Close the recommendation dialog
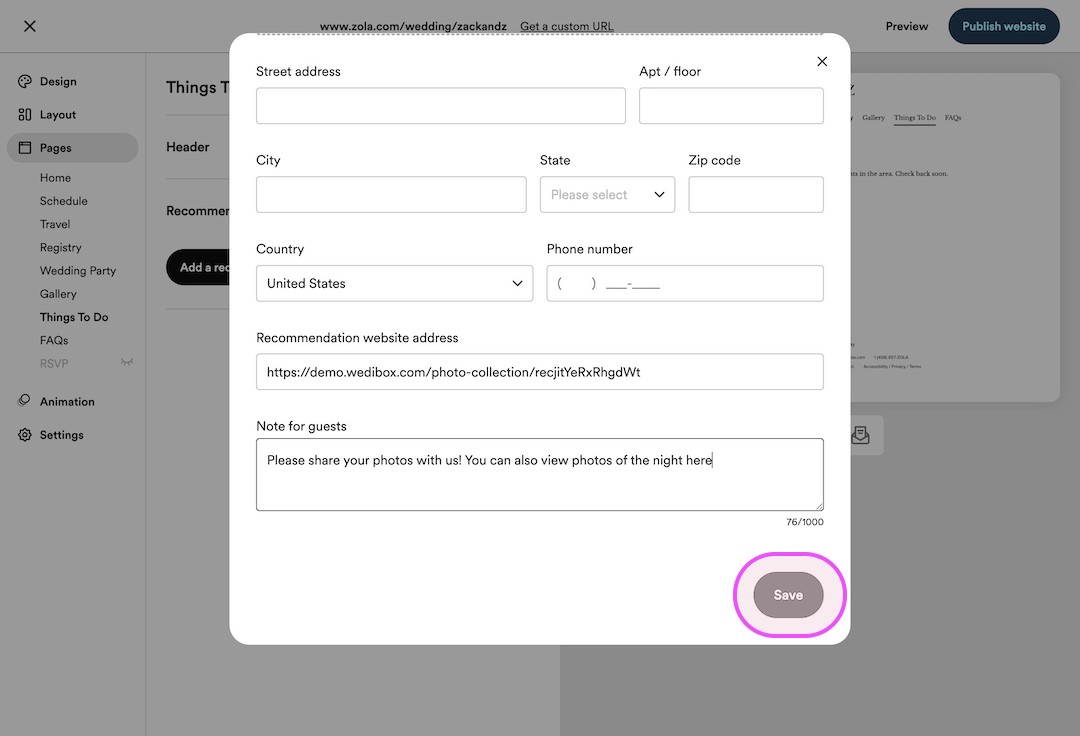Image resolution: width=1080 pixels, height=736 pixels. pyautogui.click(x=822, y=61)
